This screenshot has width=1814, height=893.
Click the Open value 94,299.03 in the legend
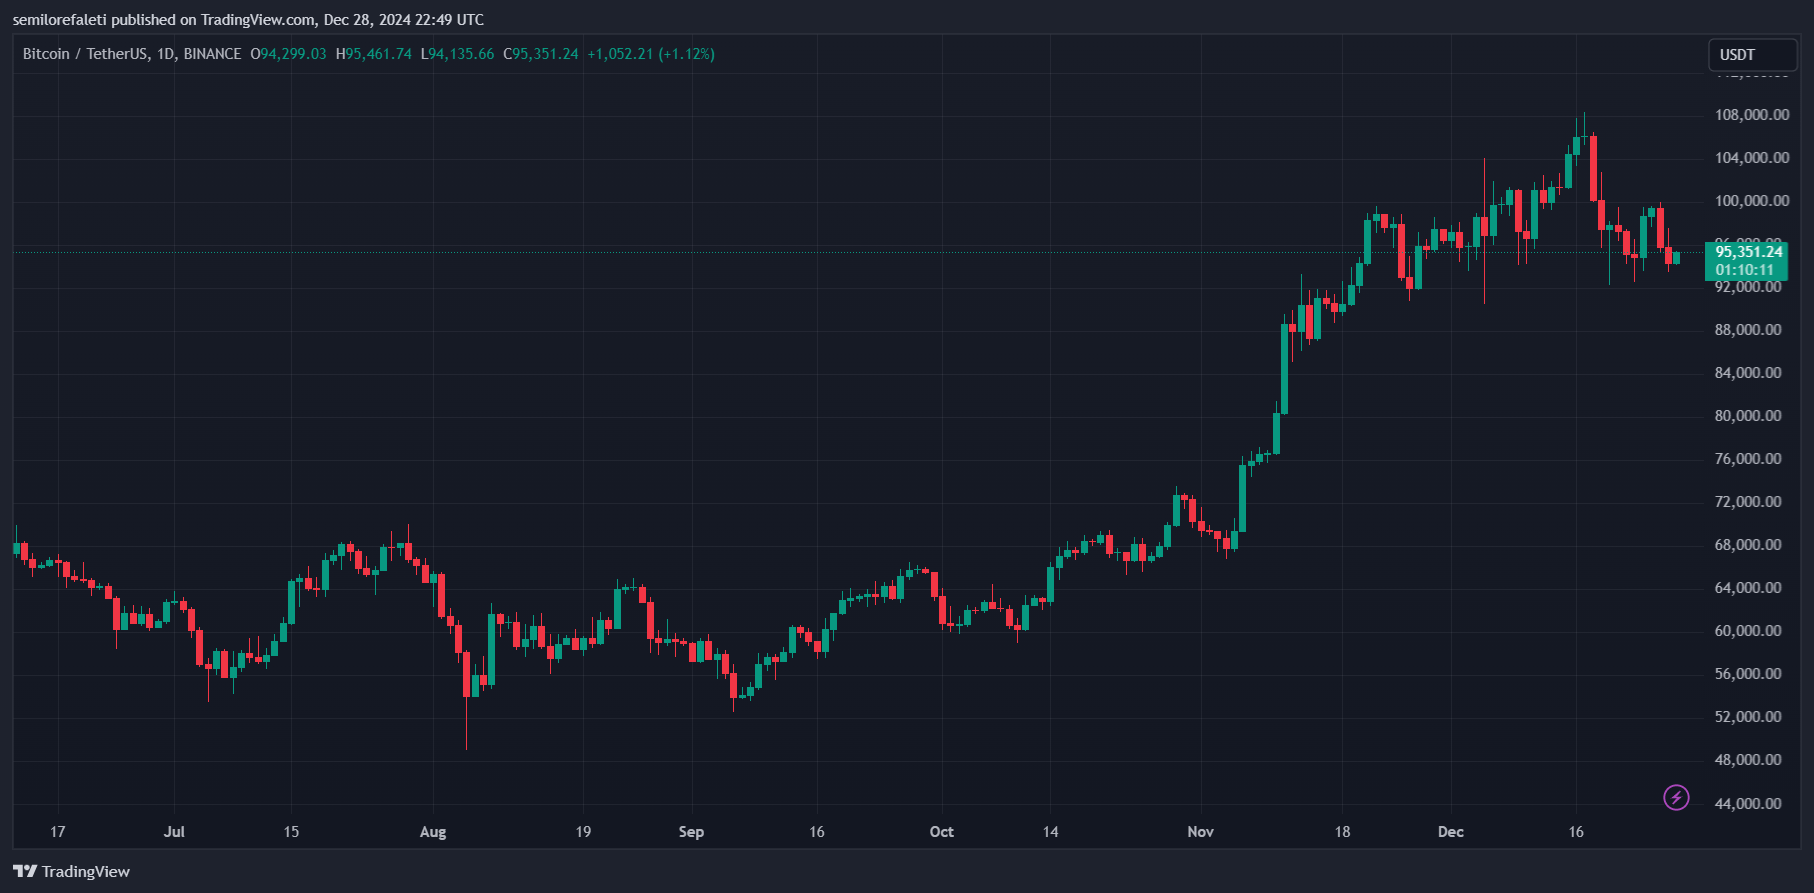293,54
